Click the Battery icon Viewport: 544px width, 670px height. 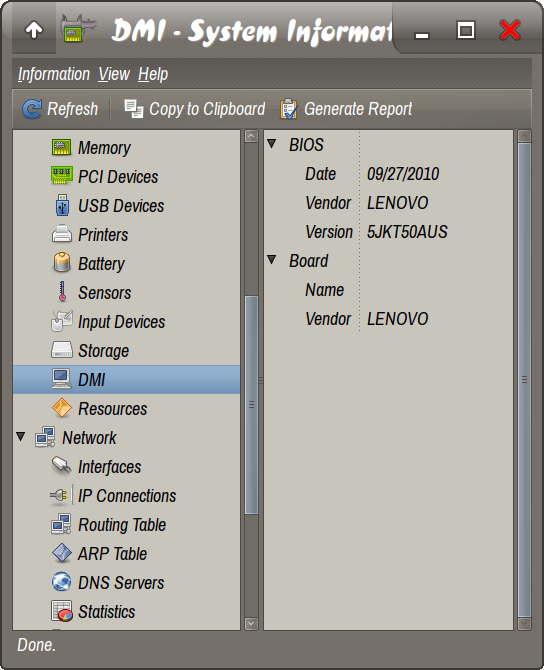62,263
